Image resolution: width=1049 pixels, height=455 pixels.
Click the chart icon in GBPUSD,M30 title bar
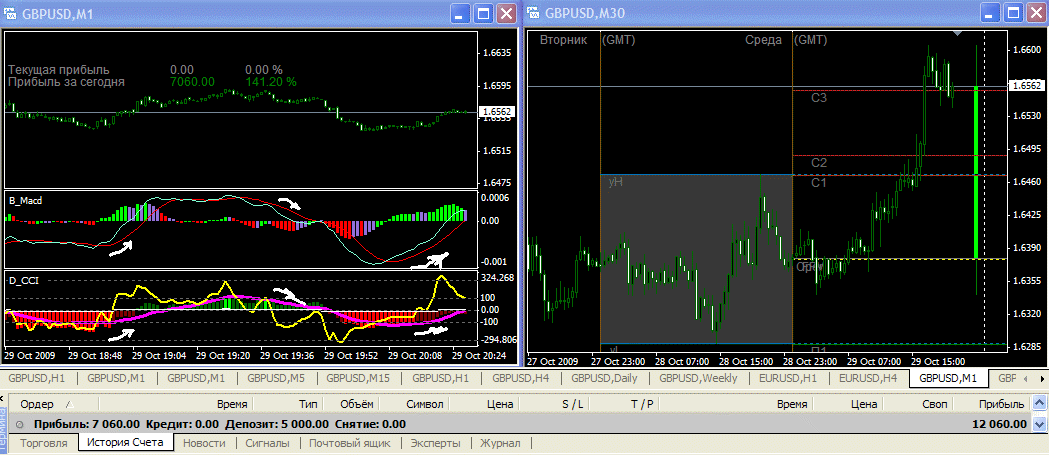tap(535, 12)
